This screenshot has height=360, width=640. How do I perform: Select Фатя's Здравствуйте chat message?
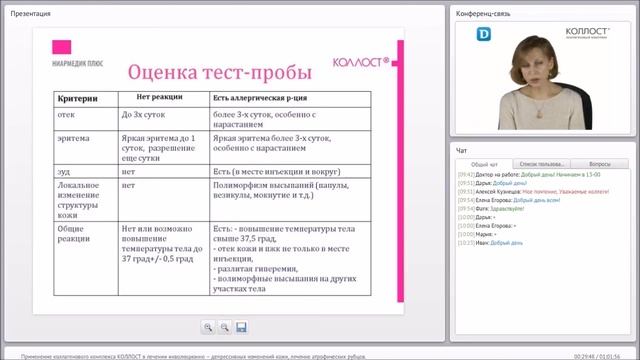(x=491, y=209)
